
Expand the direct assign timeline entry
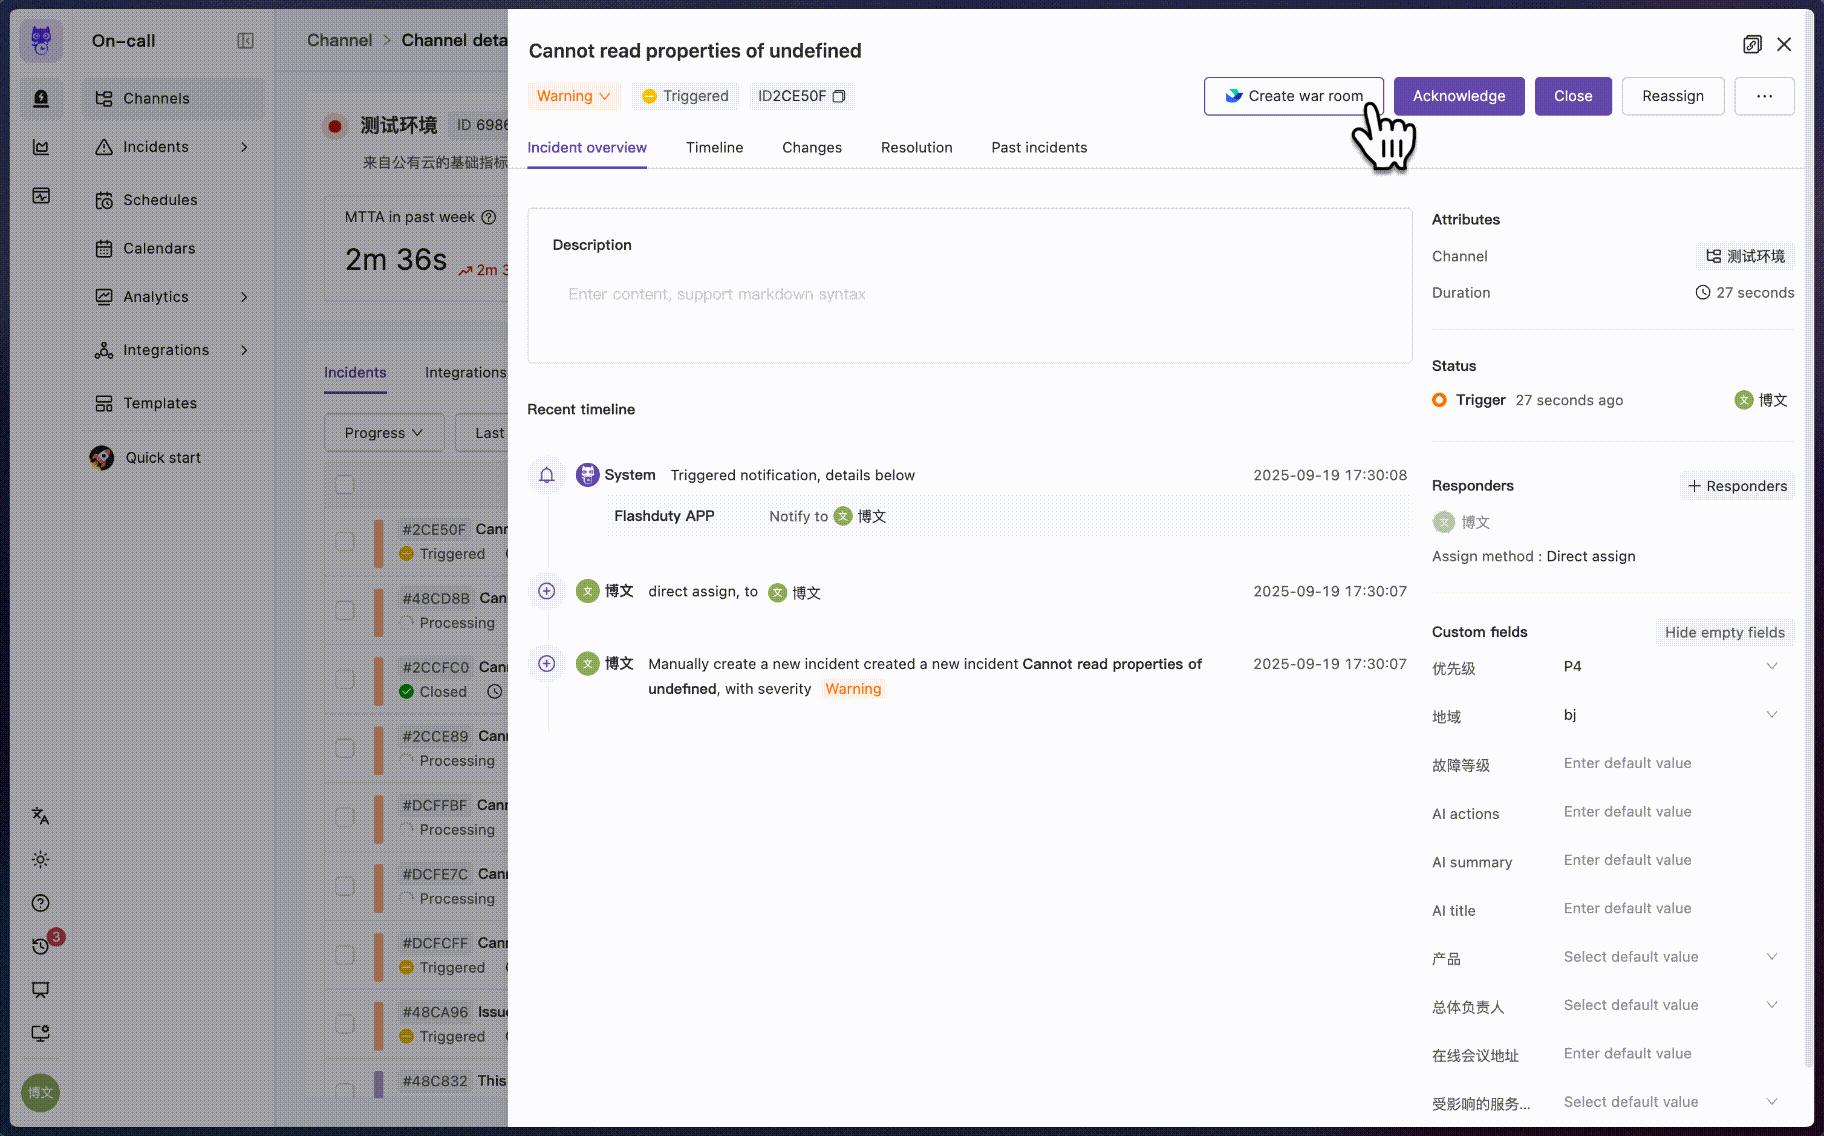(x=547, y=591)
